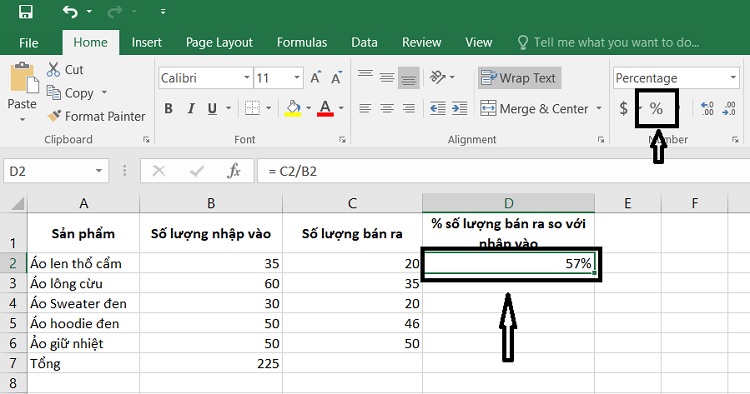
Task: Open the View tab
Action: [x=478, y=43]
